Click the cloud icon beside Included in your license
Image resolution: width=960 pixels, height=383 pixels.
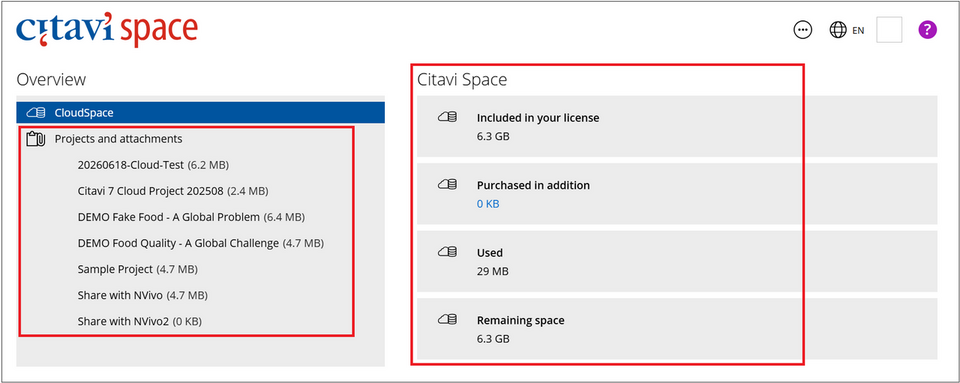coord(448,117)
